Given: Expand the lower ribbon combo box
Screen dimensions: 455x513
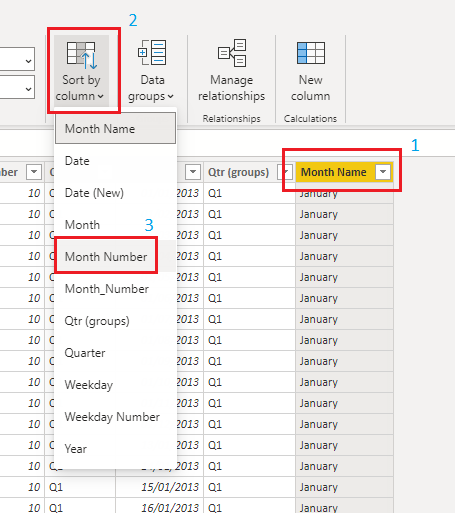Looking at the screenshot, I should click(x=28, y=89).
